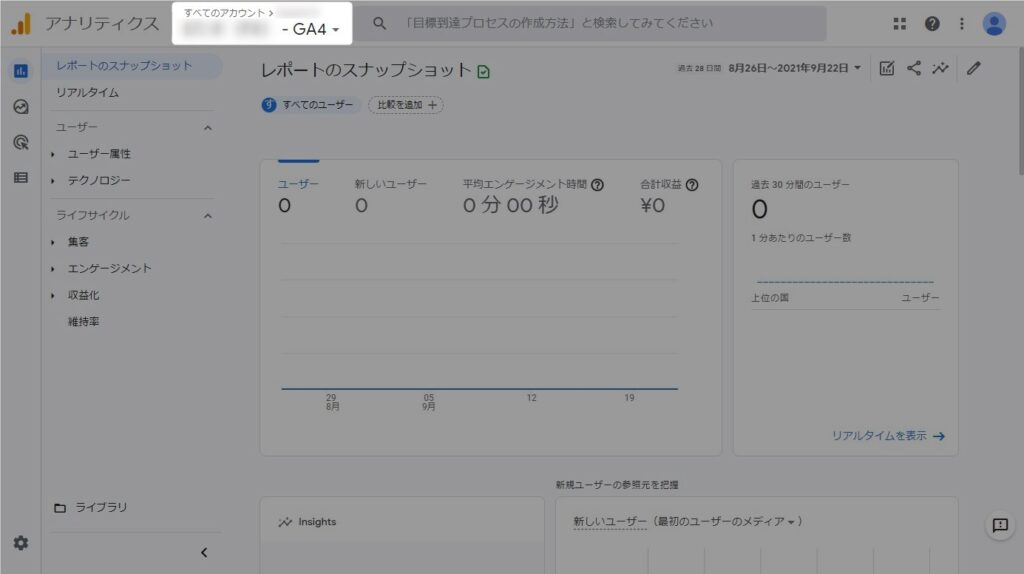1024x574 pixels.
Task: Click the pencil icon to customize report
Action: tap(974, 68)
